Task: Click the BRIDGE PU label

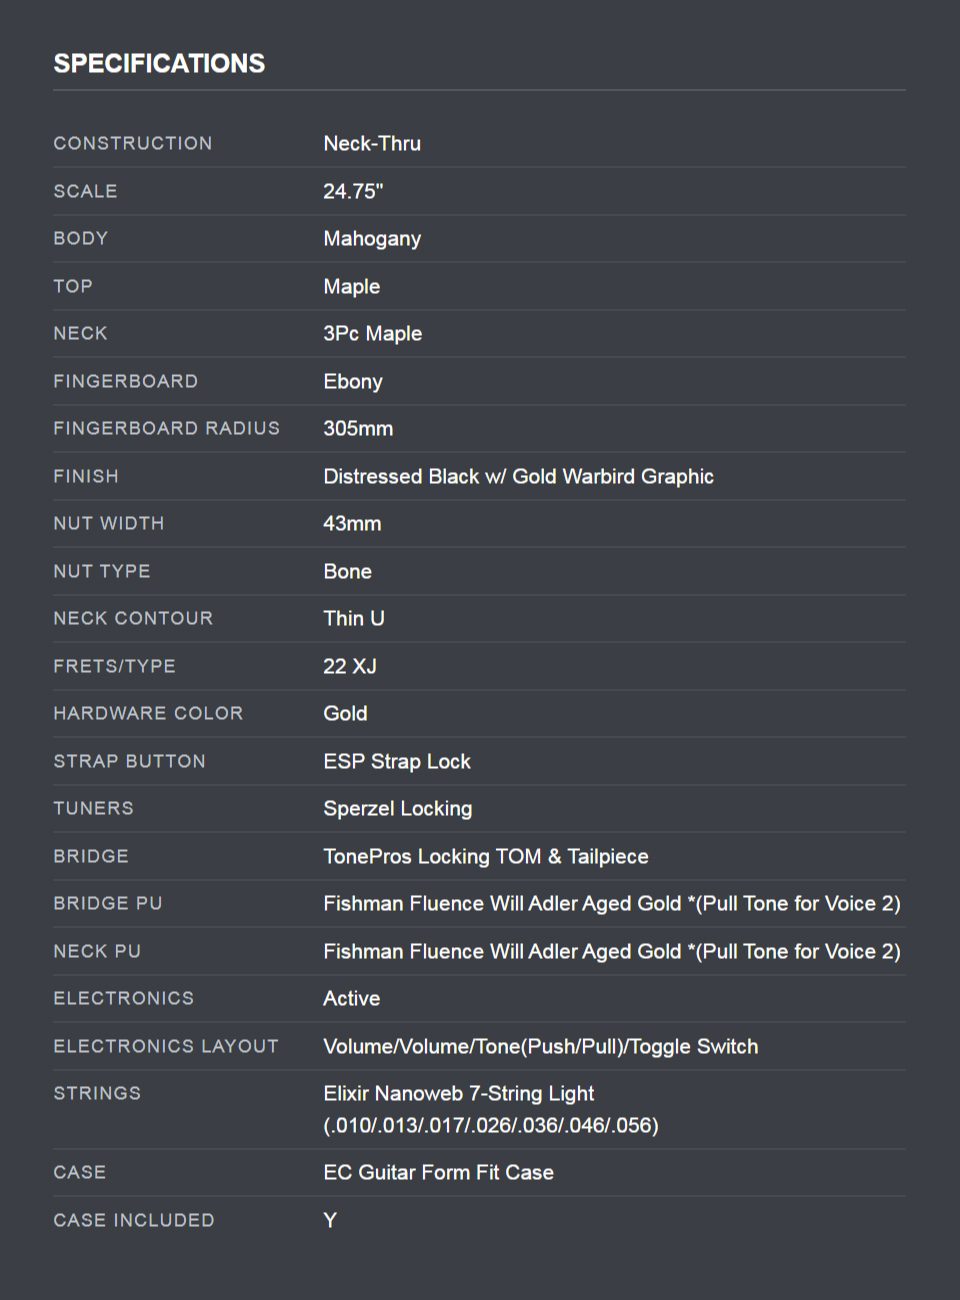Action: pos(108,903)
